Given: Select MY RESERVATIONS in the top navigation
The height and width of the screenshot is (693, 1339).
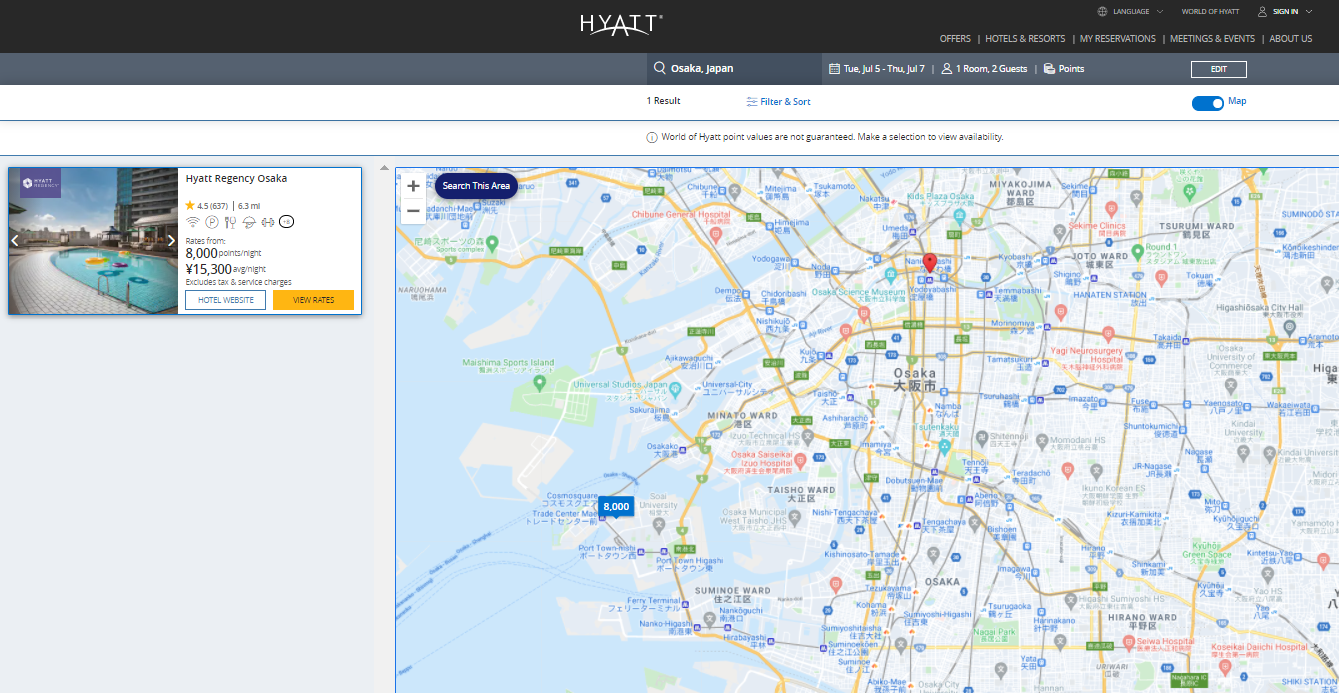Looking at the screenshot, I should tap(1117, 38).
